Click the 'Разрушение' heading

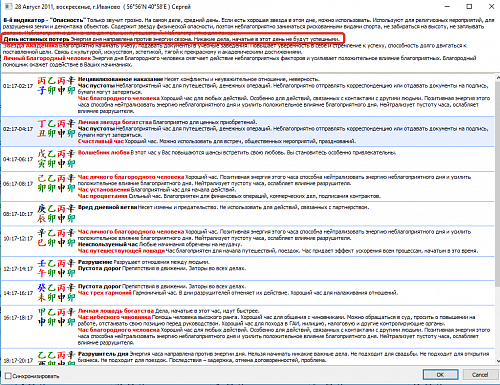coord(95,262)
